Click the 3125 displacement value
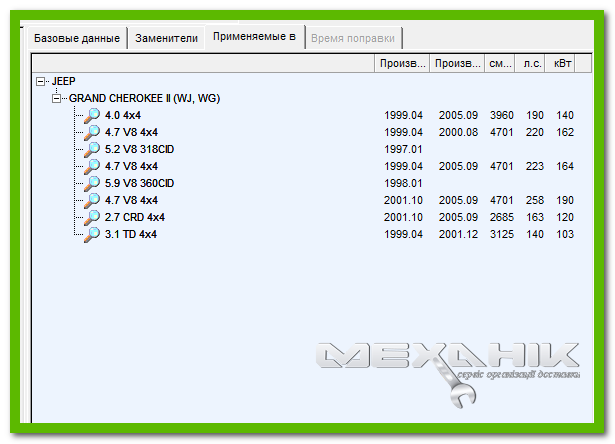615x444 pixels. [502, 234]
